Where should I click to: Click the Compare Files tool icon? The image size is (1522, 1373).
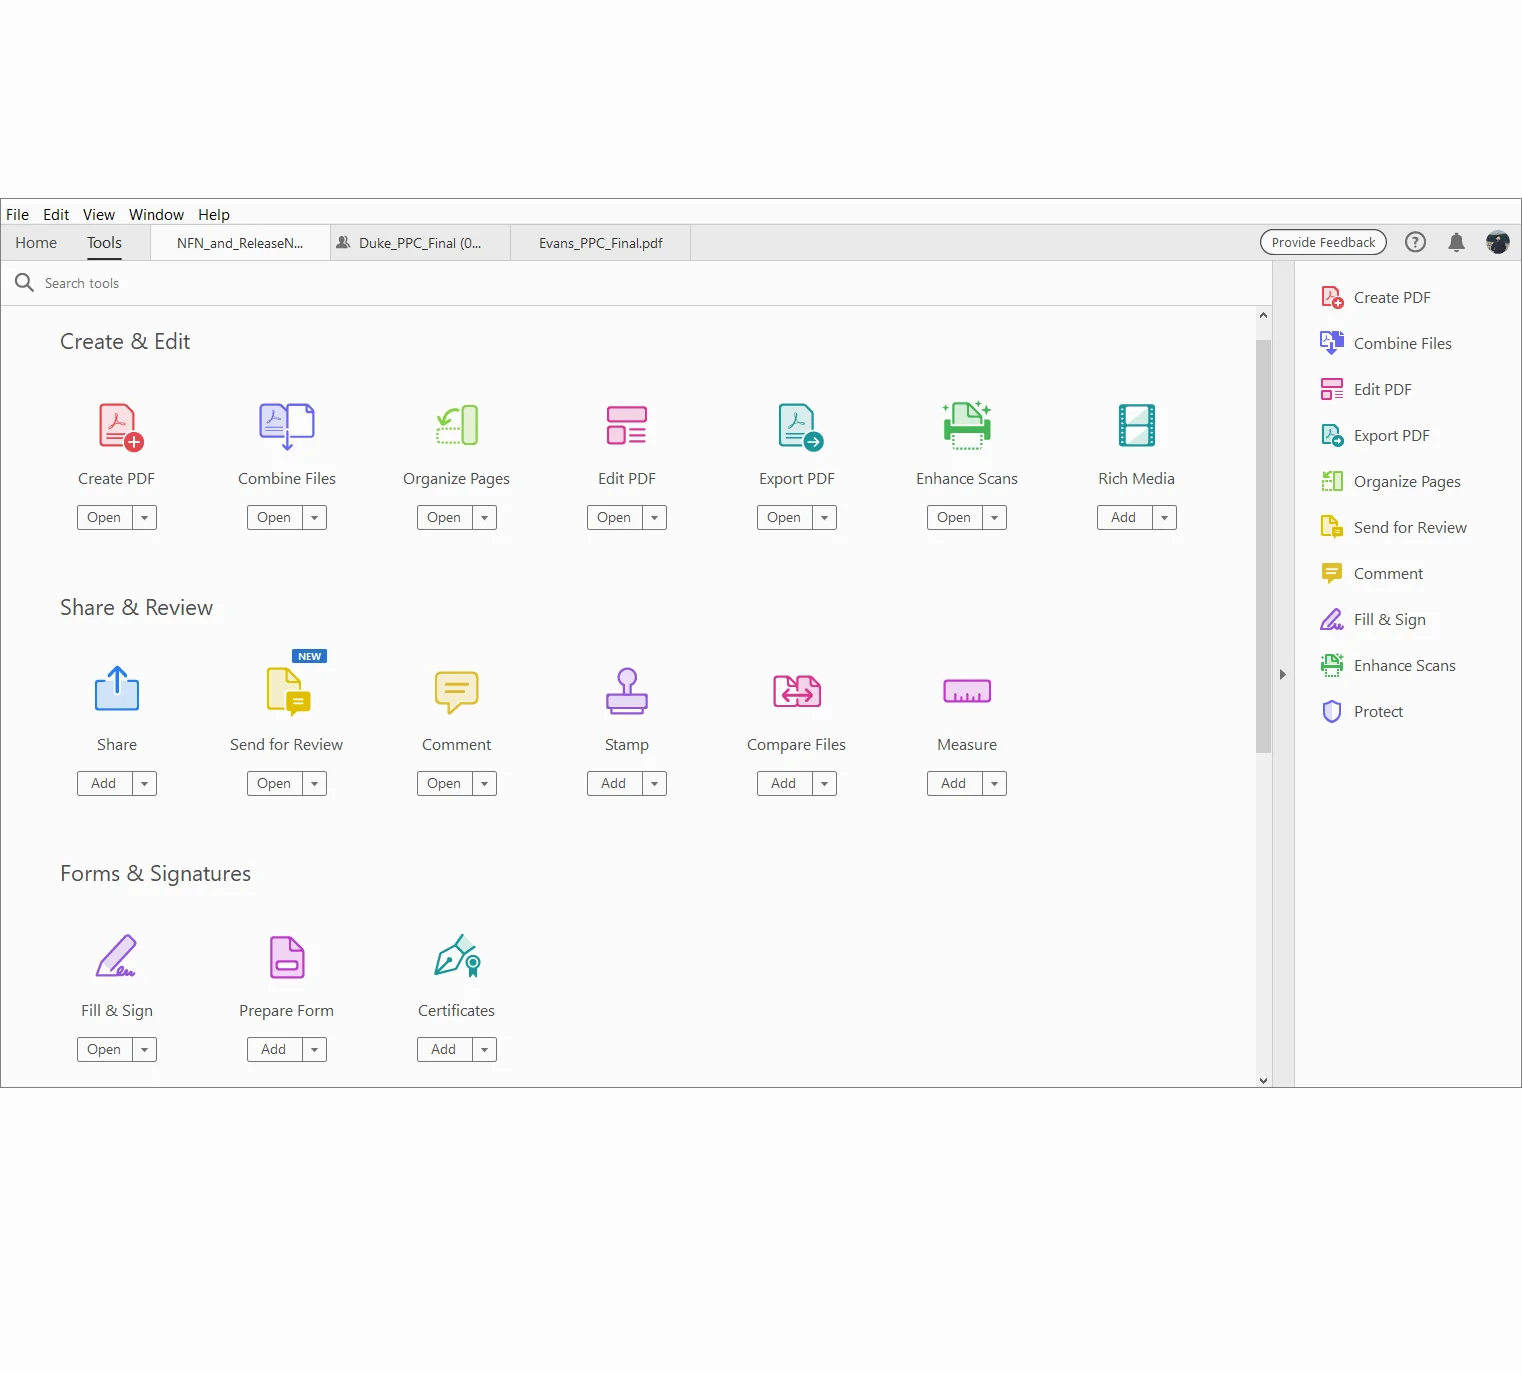coord(797,691)
